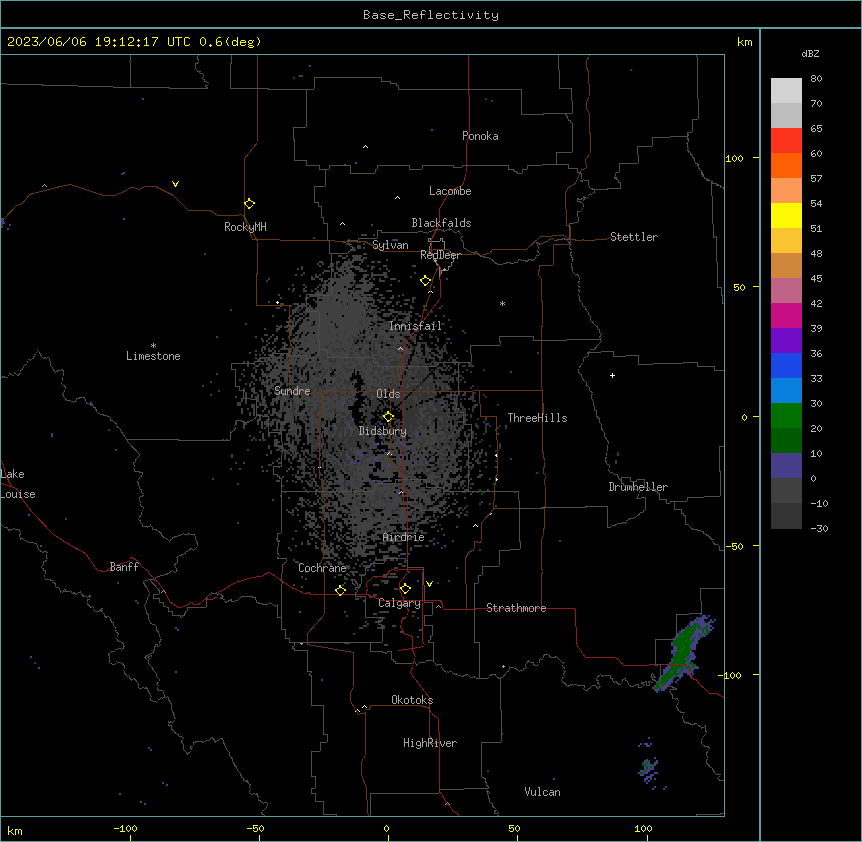Click the asterisk marker east of Innisfail
Viewport: 862px width, 842px height.
click(x=502, y=303)
